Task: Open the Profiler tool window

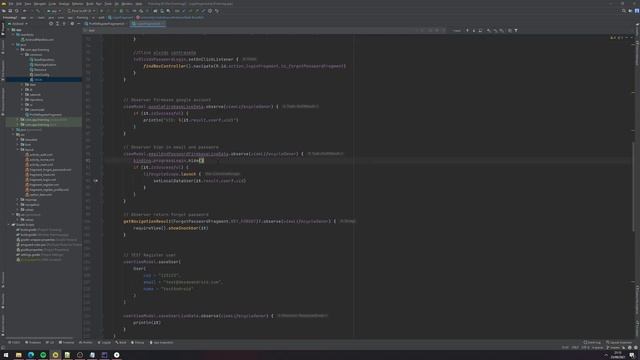Action: click(86, 342)
